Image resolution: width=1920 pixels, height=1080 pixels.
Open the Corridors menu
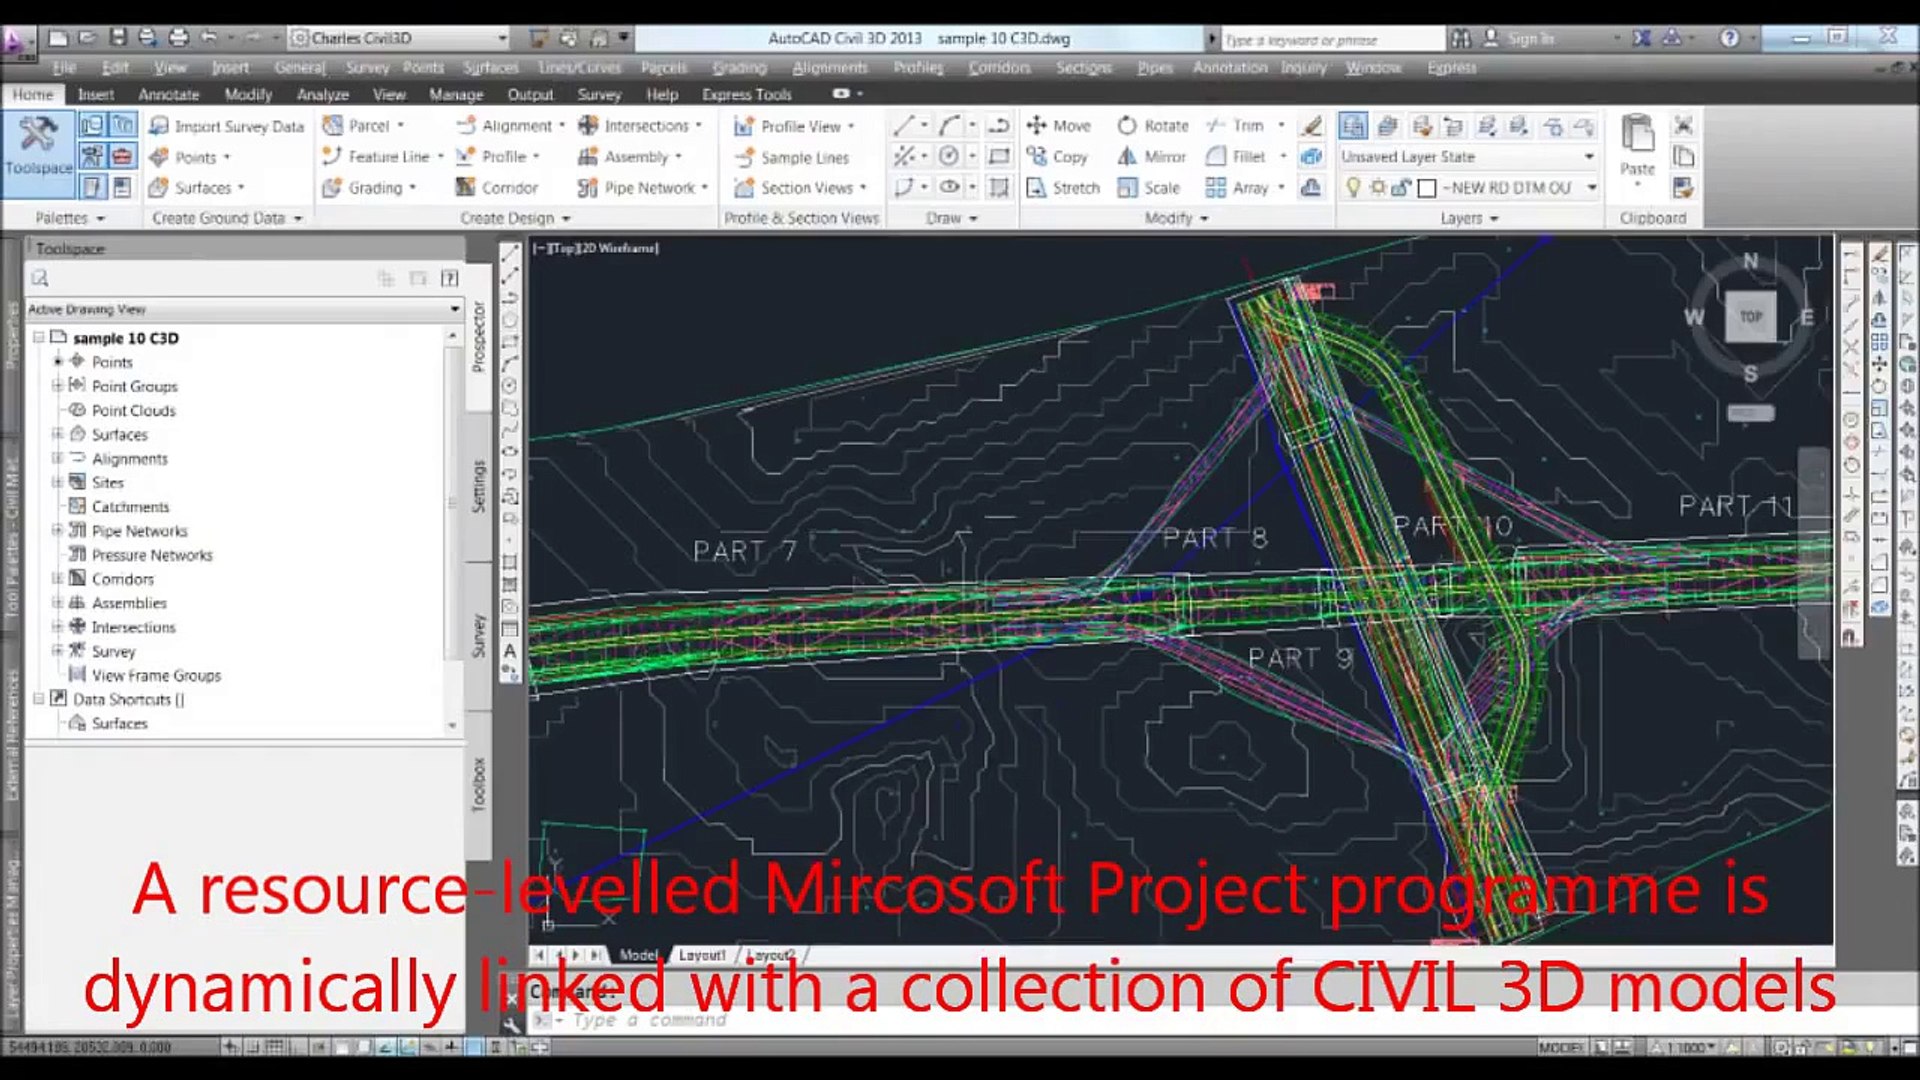[x=998, y=67]
